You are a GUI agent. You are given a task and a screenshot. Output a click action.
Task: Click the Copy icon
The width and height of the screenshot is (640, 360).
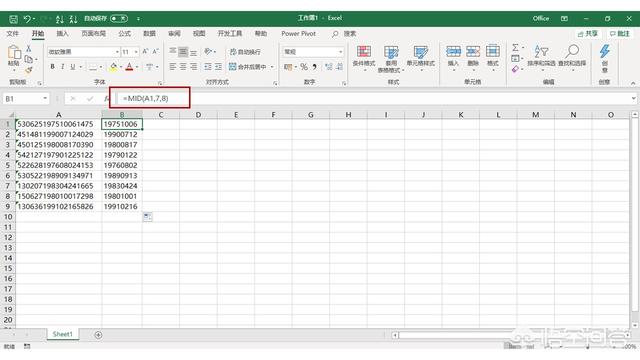click(x=29, y=59)
